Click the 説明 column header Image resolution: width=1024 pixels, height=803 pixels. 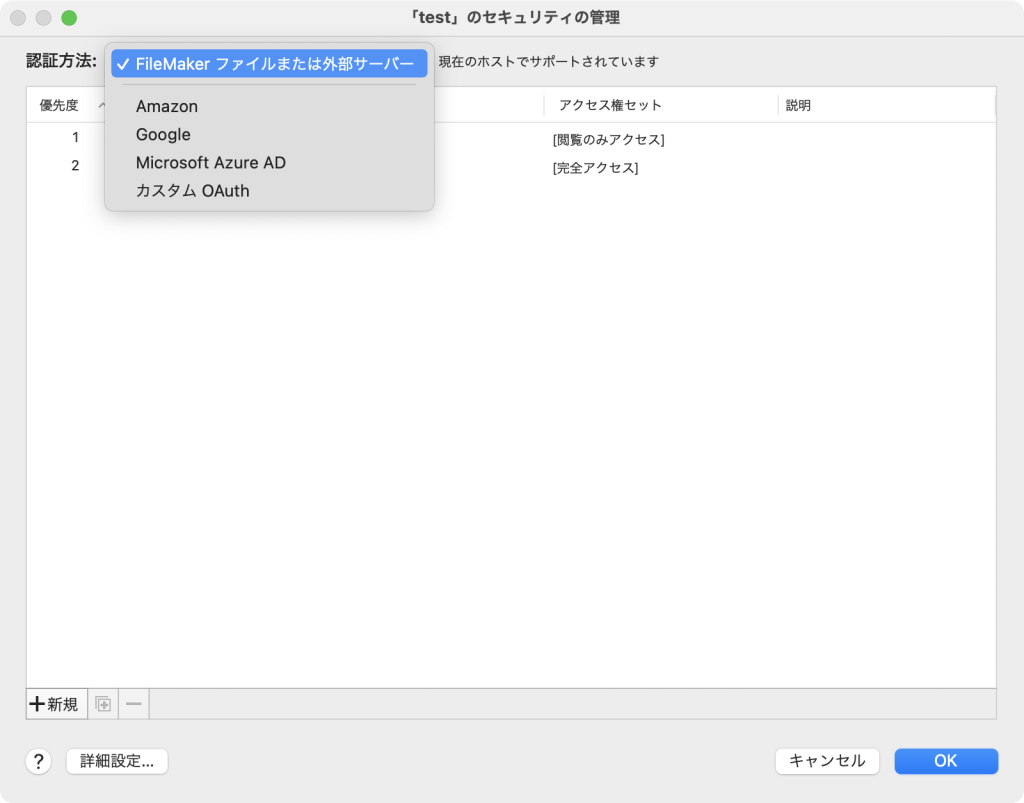click(798, 105)
